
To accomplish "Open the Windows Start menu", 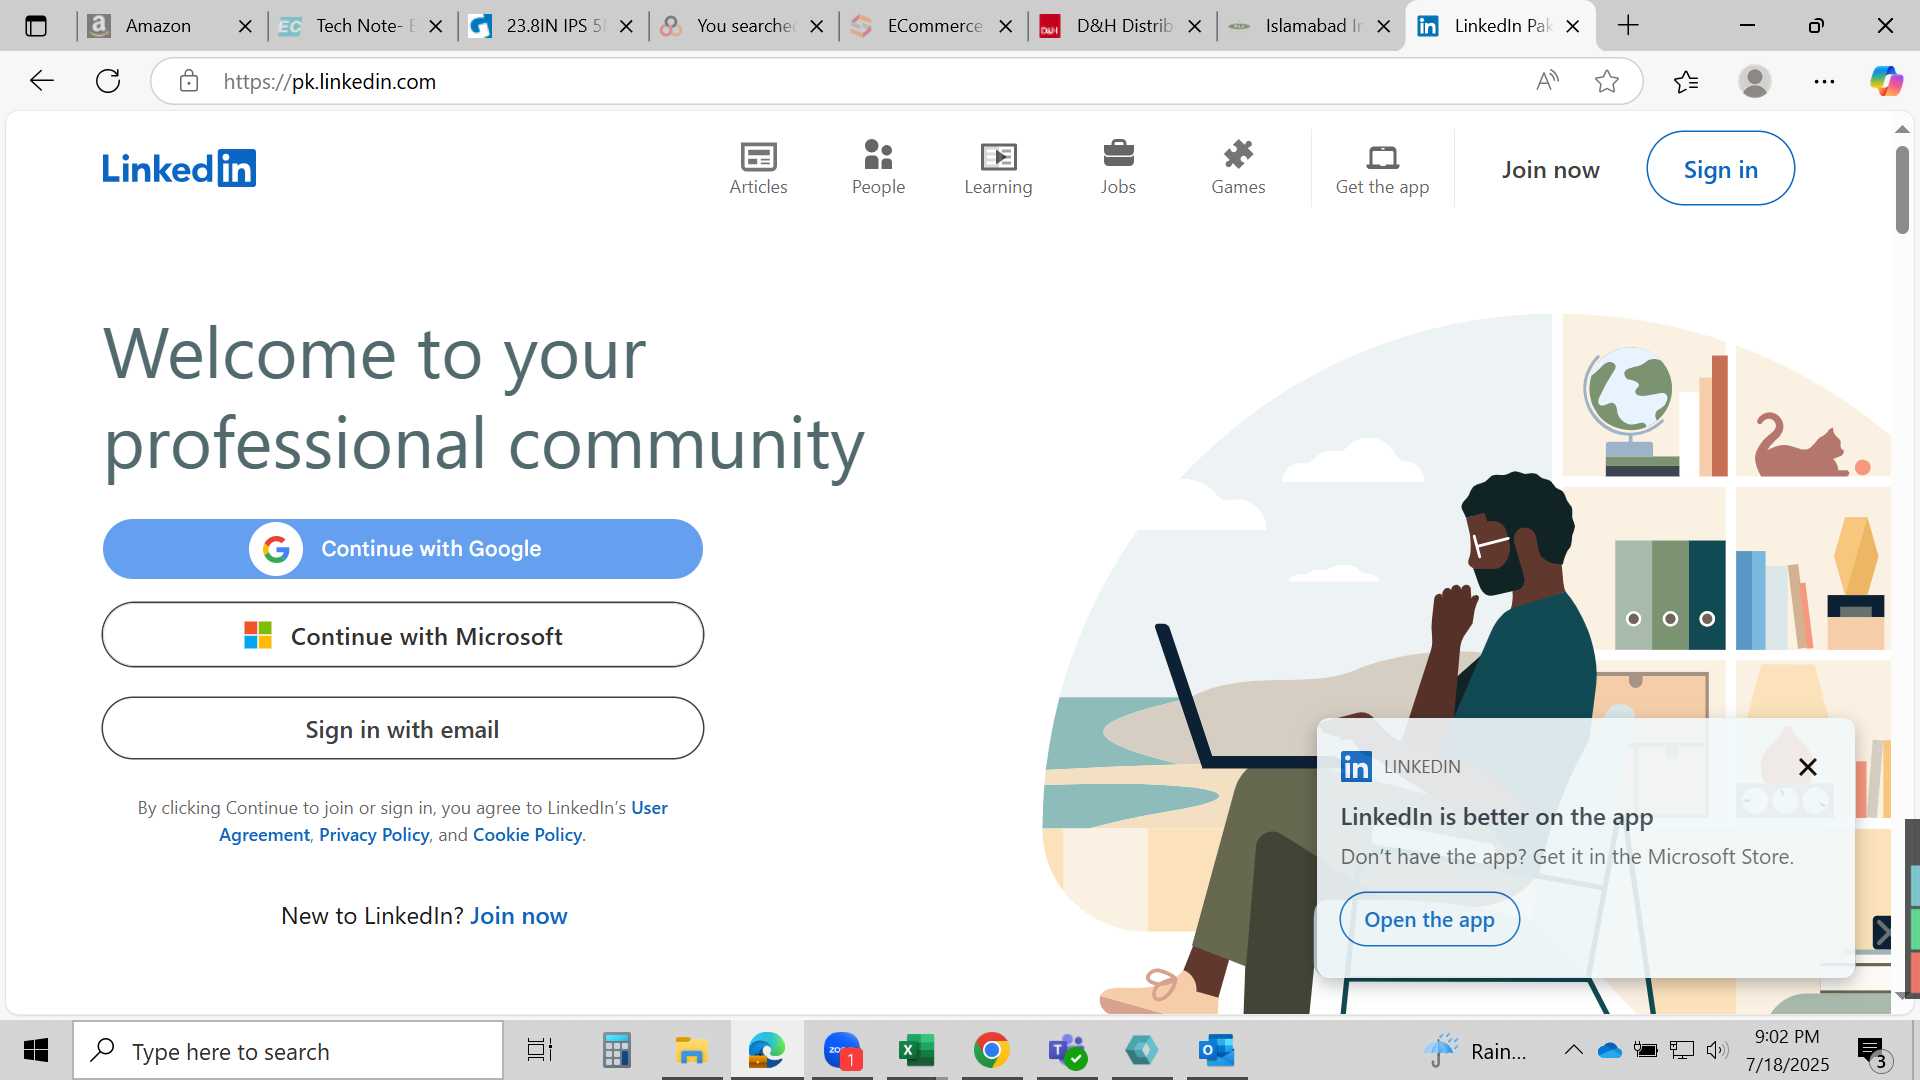I will 36,1051.
